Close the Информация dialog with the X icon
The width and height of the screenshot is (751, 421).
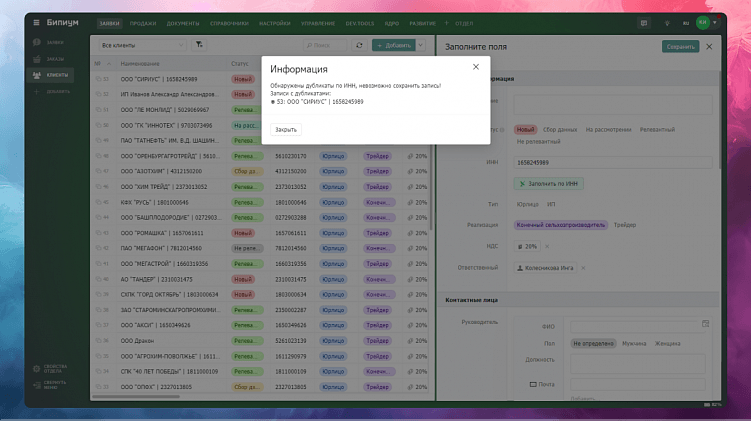click(x=475, y=67)
